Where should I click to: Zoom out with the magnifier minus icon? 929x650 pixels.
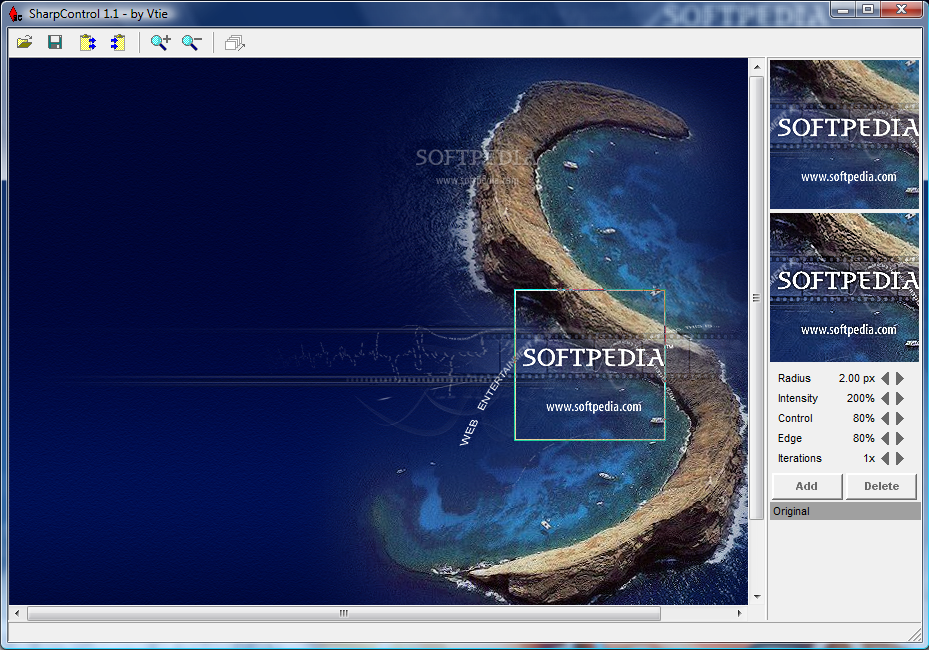point(191,43)
